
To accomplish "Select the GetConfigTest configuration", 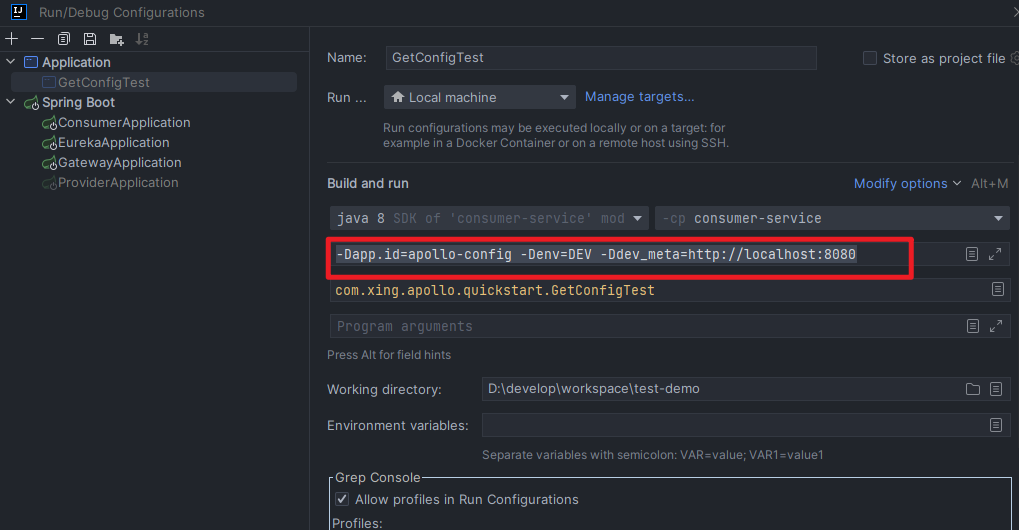I will point(154,82).
